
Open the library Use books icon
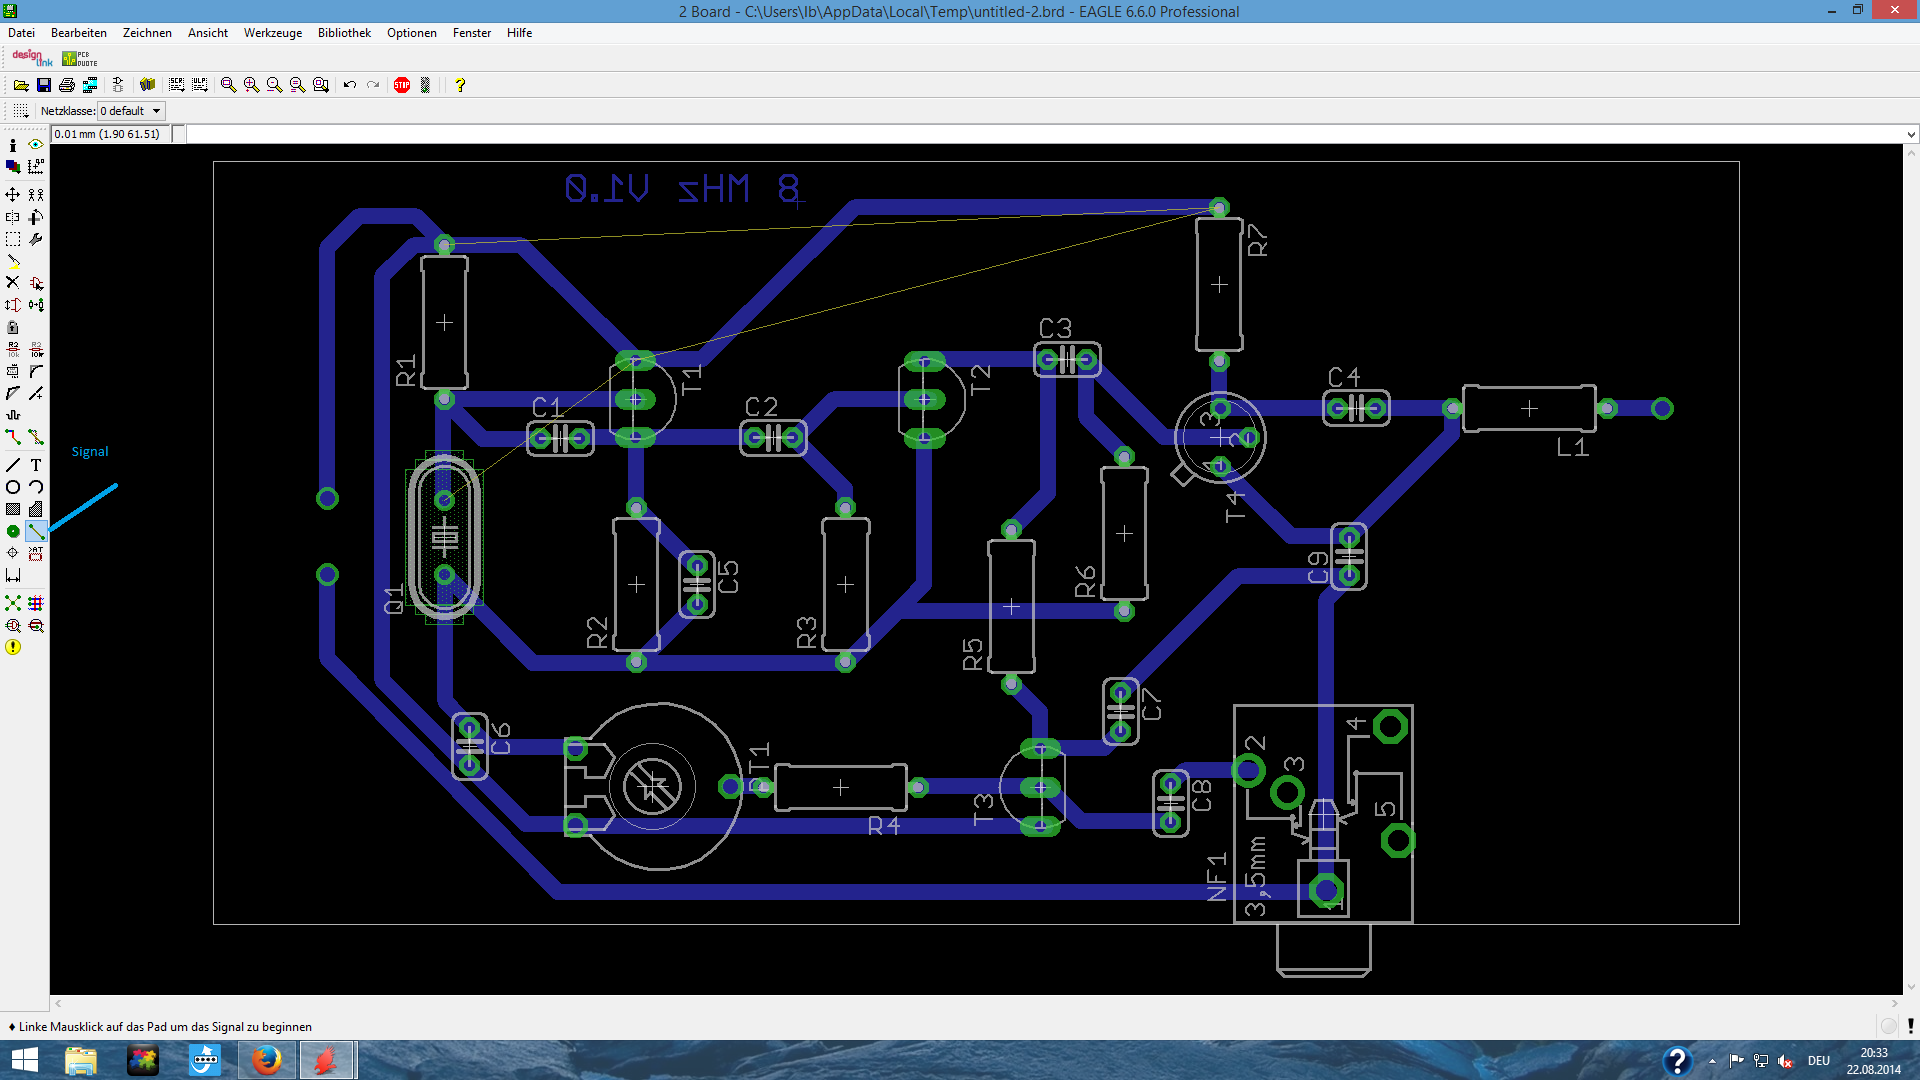[148, 85]
